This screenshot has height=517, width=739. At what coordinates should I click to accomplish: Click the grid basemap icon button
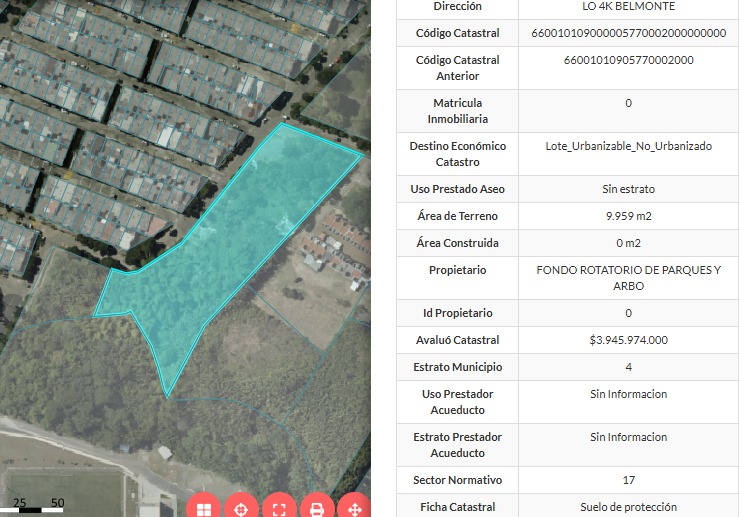[x=204, y=508]
